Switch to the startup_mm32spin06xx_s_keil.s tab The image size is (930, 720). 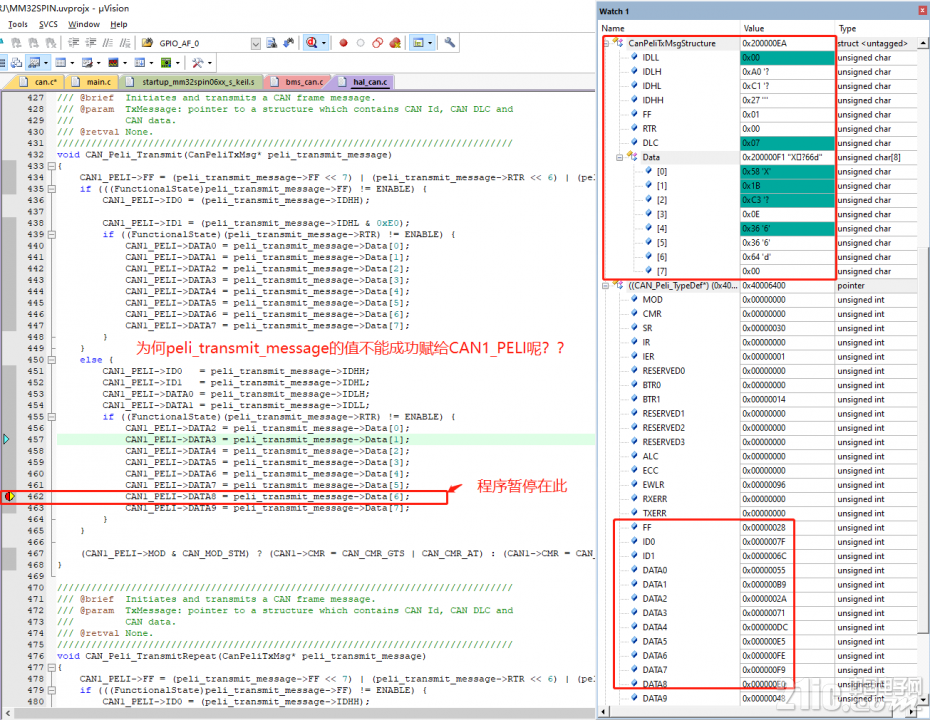tap(192, 82)
